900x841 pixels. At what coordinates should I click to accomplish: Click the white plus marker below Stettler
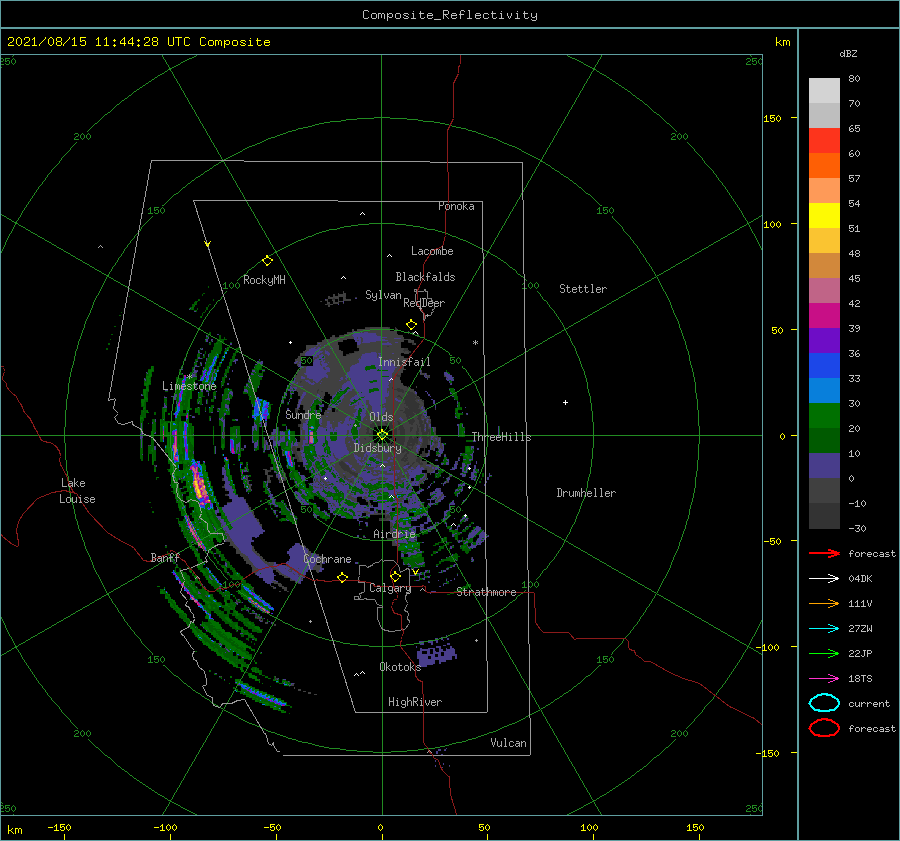pos(565,402)
